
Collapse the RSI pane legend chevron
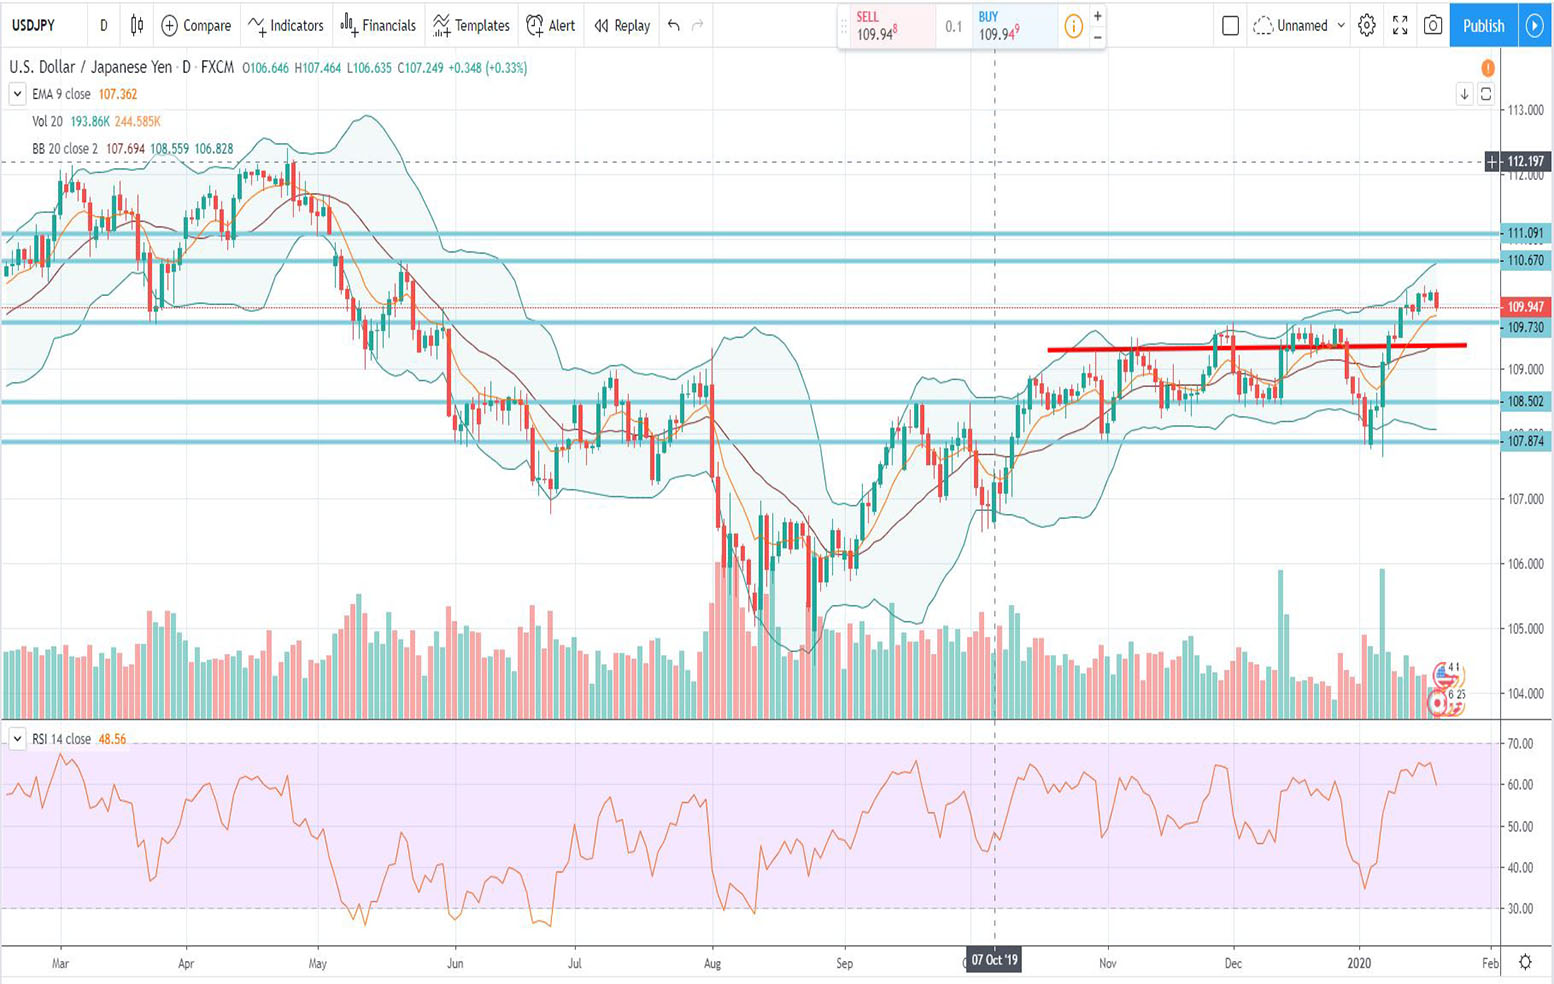[17, 739]
